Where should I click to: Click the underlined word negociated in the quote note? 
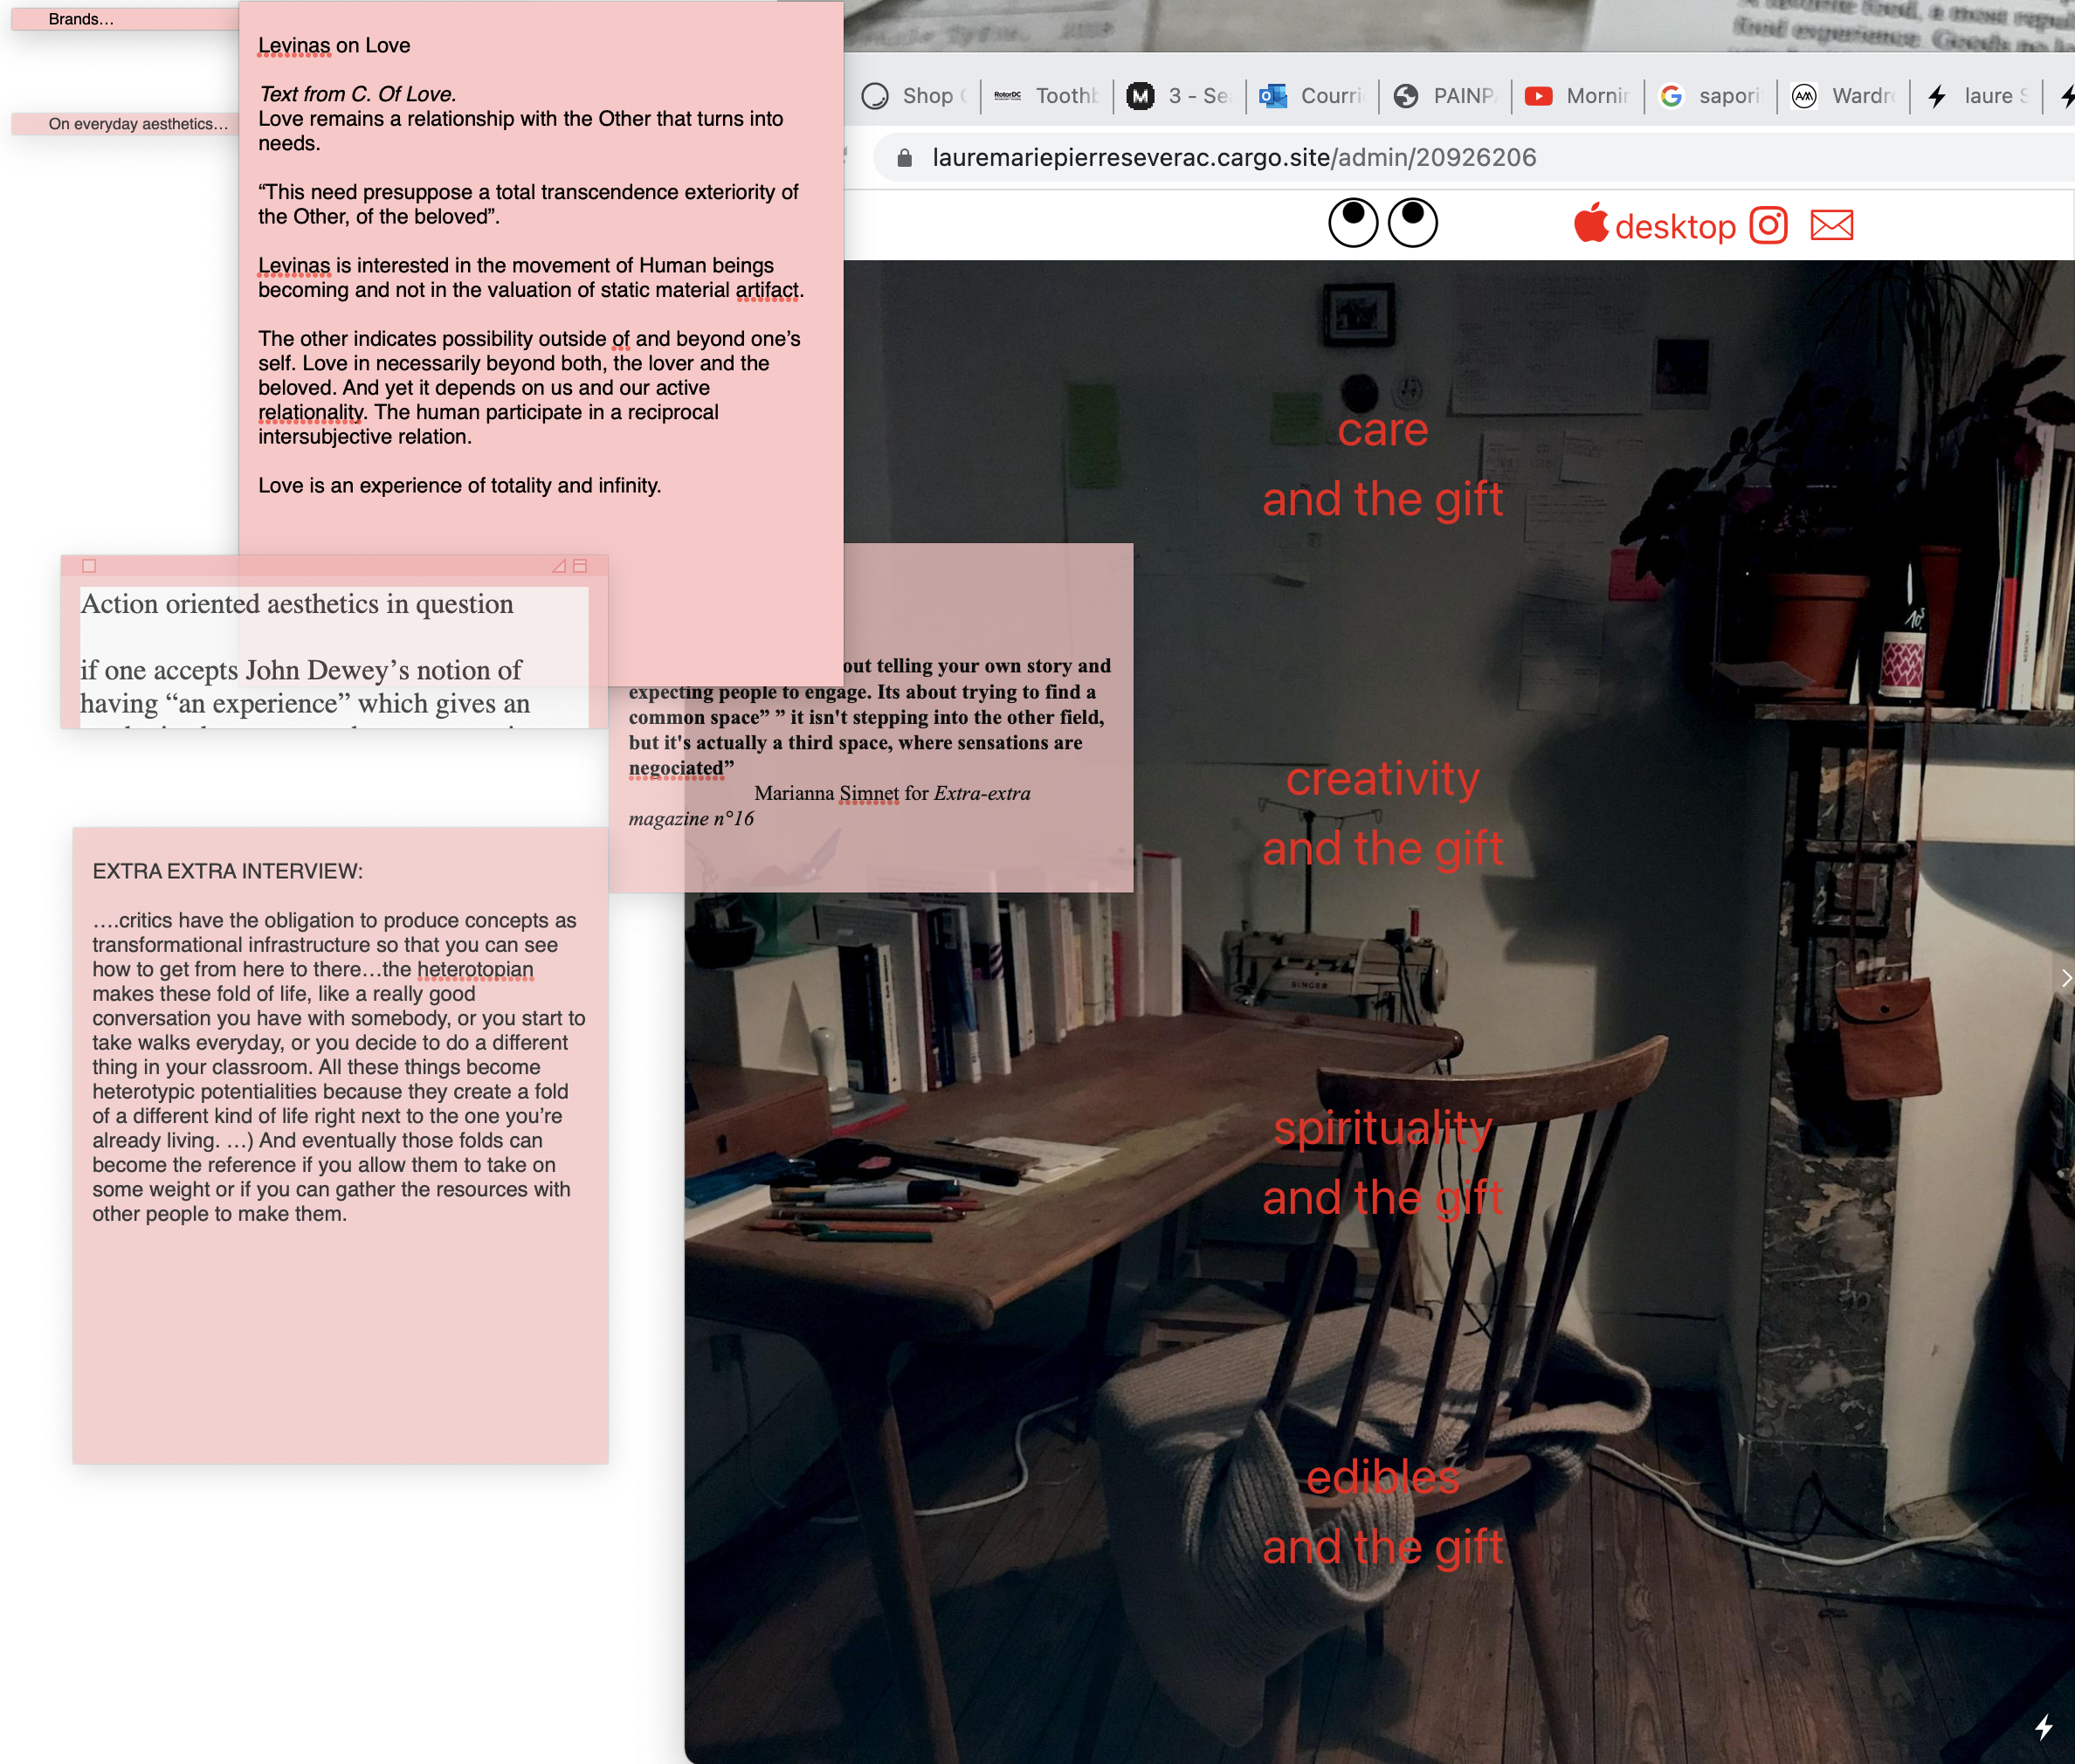pos(676,768)
